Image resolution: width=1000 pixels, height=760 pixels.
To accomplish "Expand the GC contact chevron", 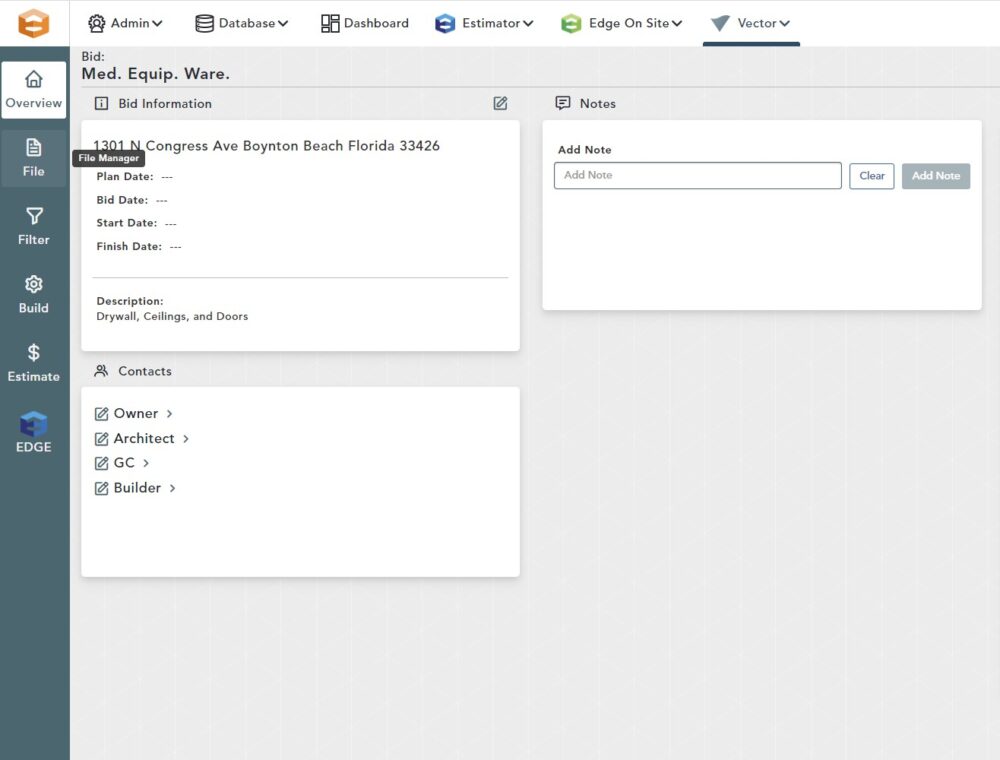I will 146,463.
